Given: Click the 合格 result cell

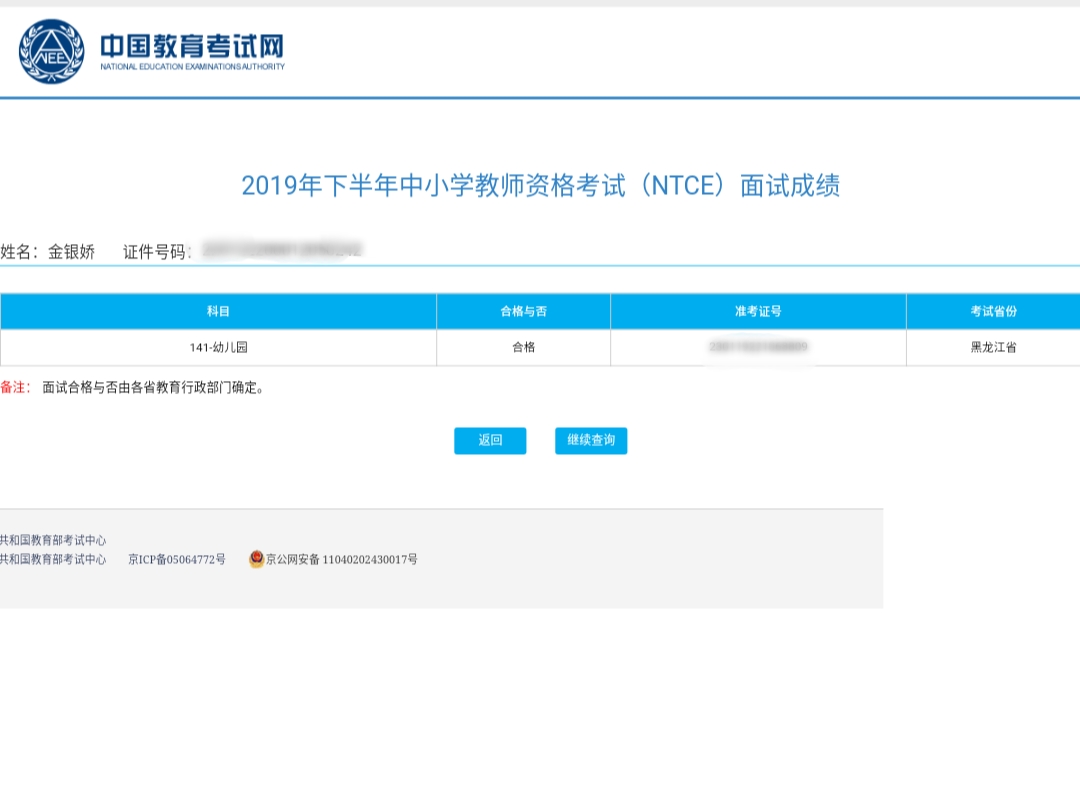Looking at the screenshot, I should click(523, 348).
